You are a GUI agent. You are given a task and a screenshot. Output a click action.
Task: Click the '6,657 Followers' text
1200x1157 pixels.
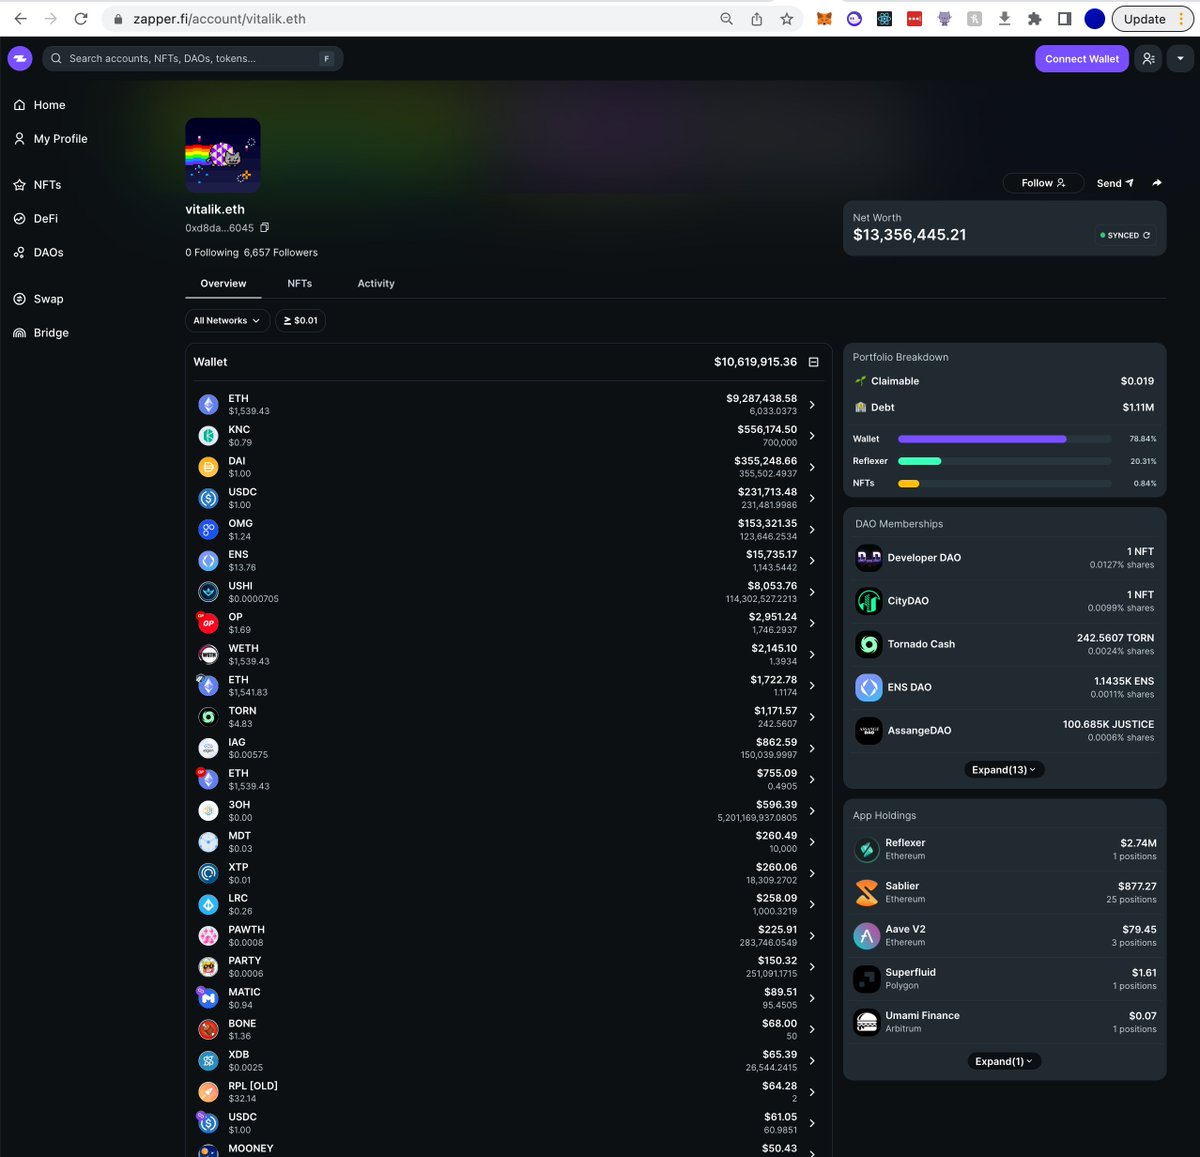tap(281, 252)
